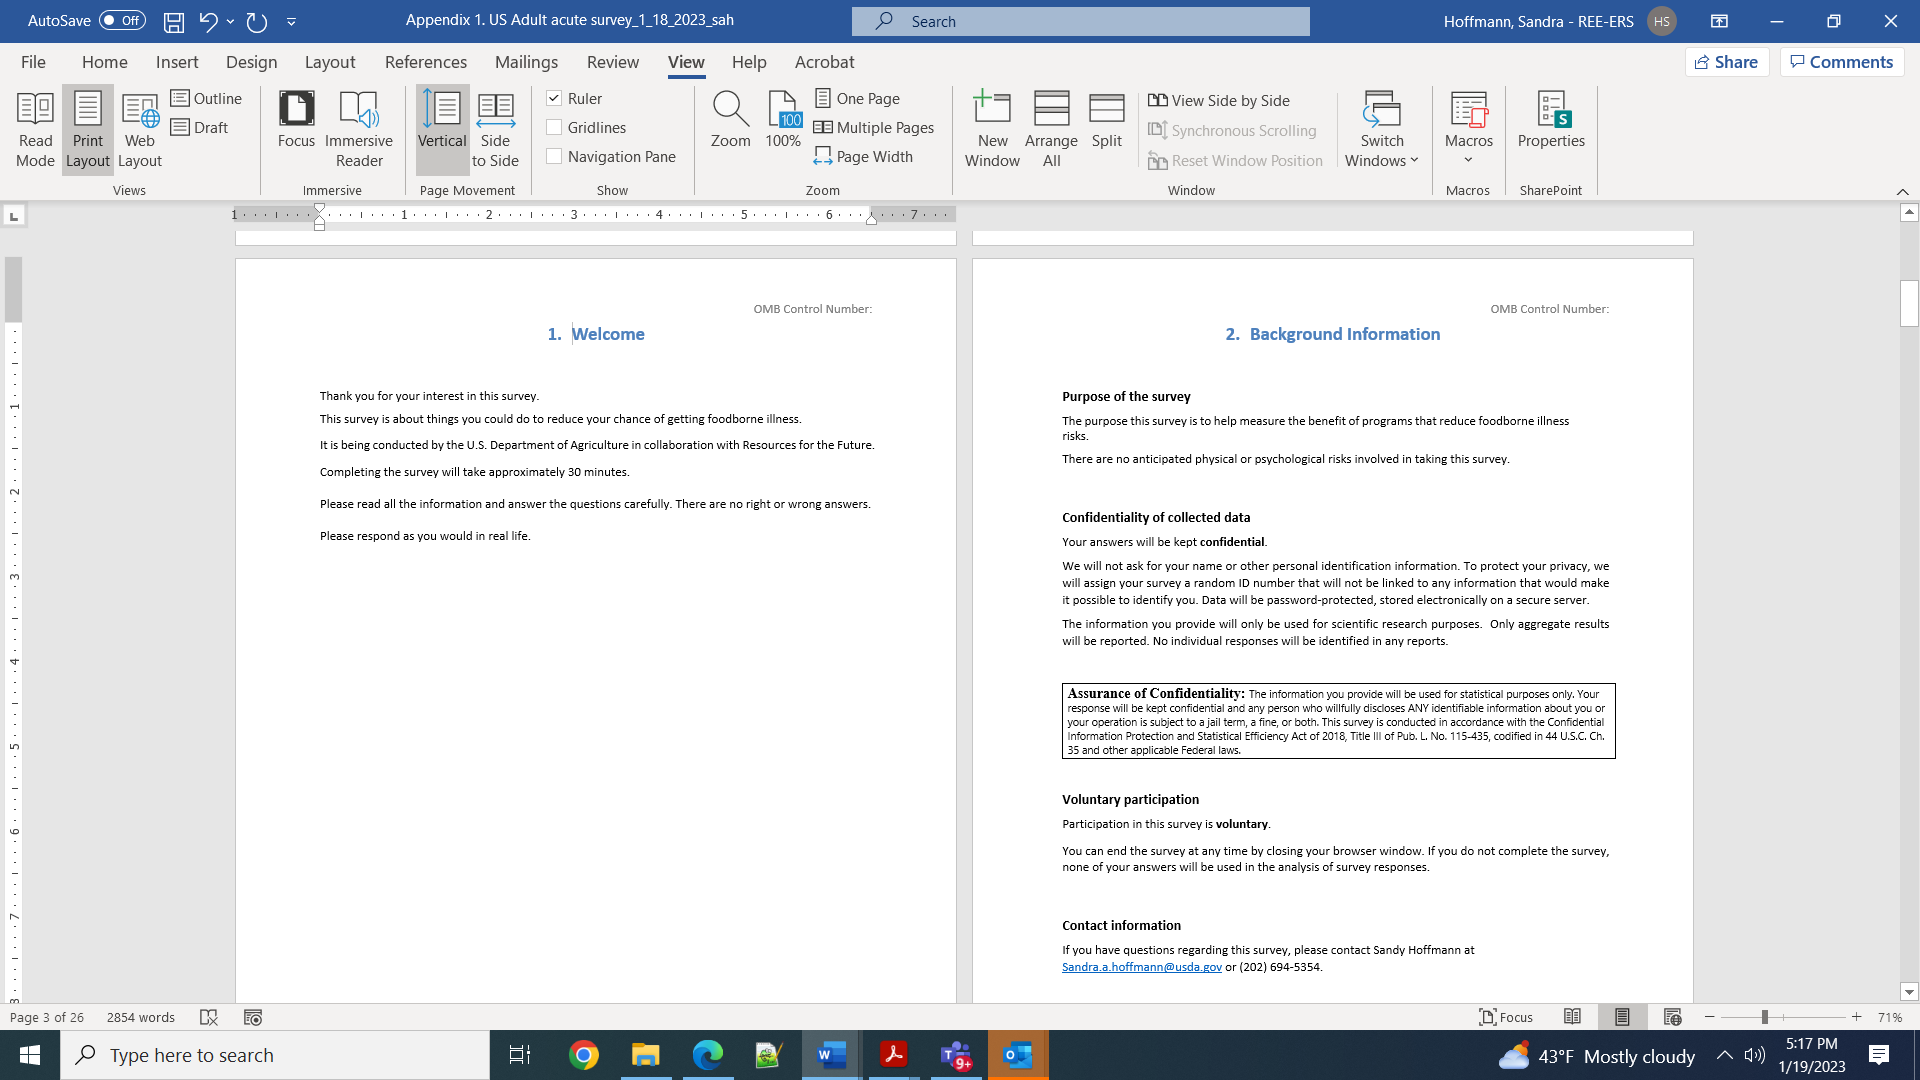
Task: Open a New Window
Action: (992, 129)
